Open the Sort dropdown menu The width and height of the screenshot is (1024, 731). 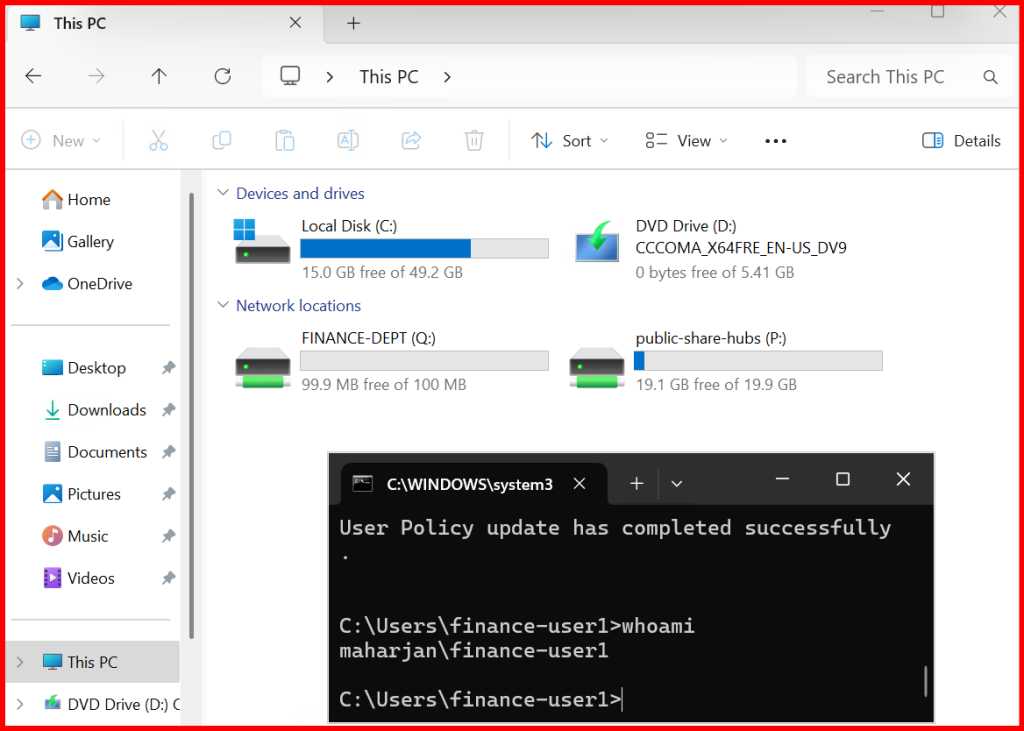570,141
